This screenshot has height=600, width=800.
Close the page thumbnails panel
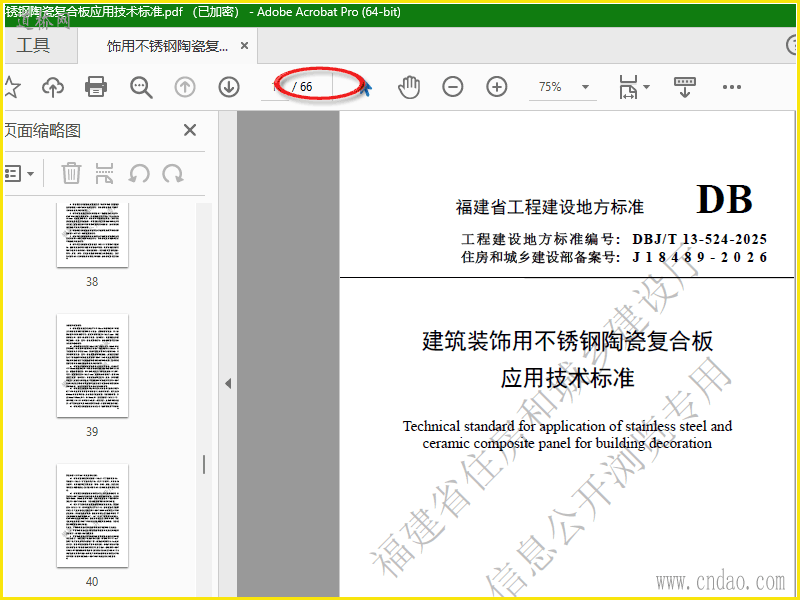click(x=190, y=130)
